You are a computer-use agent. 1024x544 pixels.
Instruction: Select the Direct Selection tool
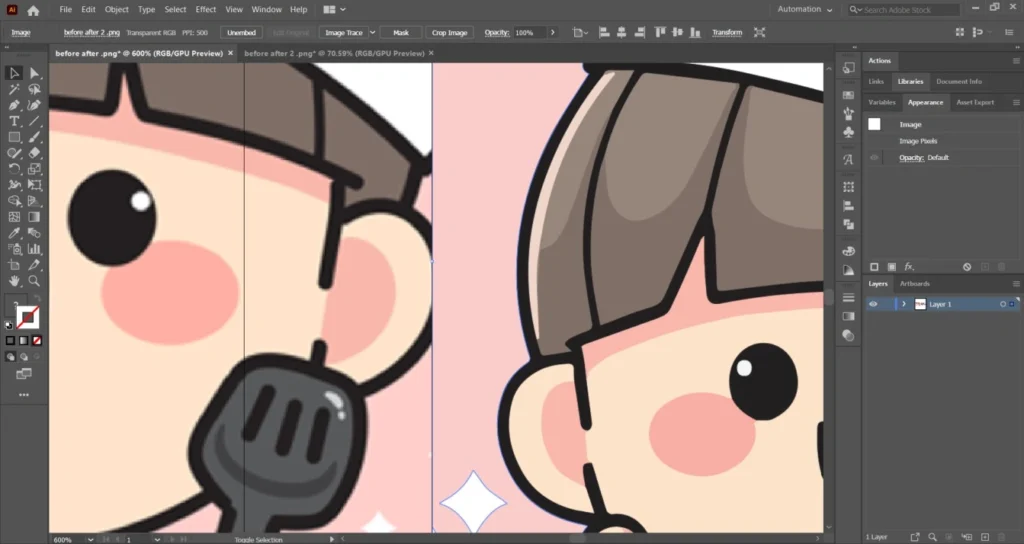(x=34, y=73)
